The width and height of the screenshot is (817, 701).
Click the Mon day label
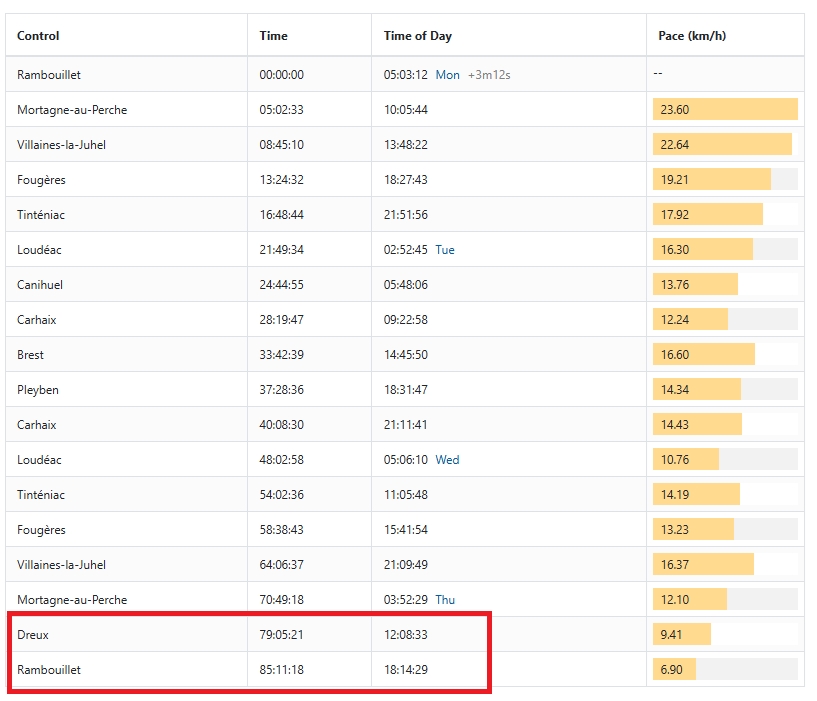[x=448, y=75]
